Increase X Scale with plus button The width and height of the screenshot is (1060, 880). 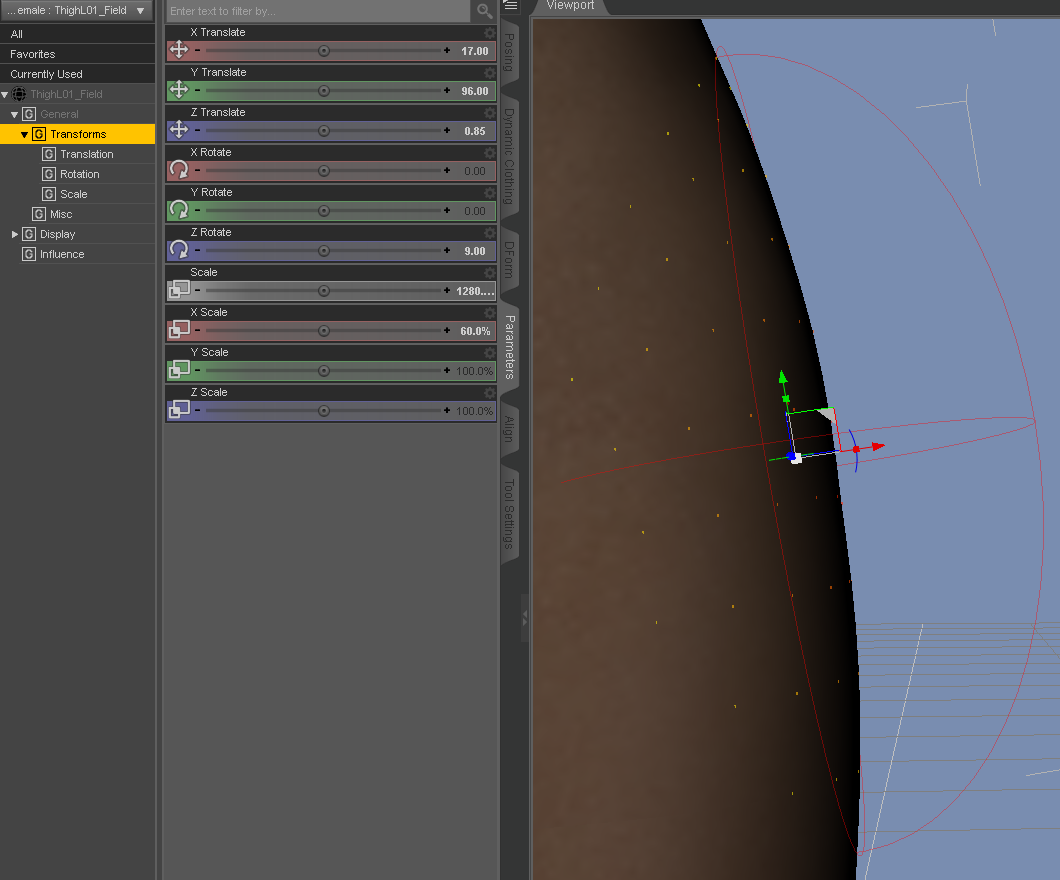coord(447,331)
